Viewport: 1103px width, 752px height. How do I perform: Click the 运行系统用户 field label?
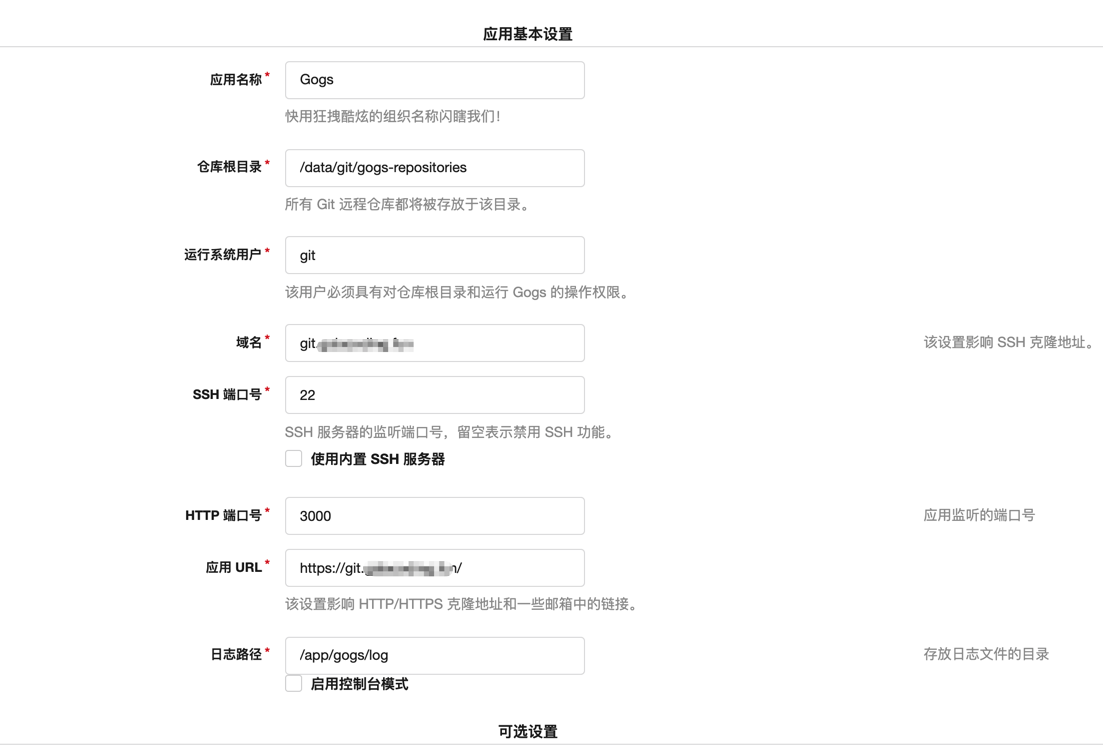pos(223,255)
